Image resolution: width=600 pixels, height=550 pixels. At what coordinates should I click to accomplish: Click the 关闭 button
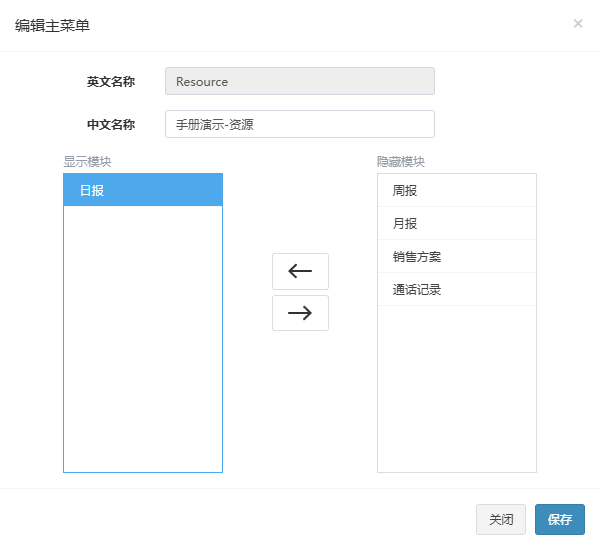pos(501,519)
